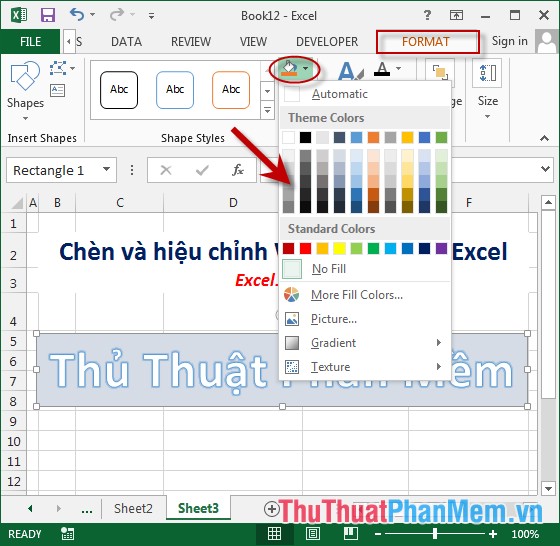The image size is (560, 546).
Task: Click the zoom slider handle
Action: point(435,534)
